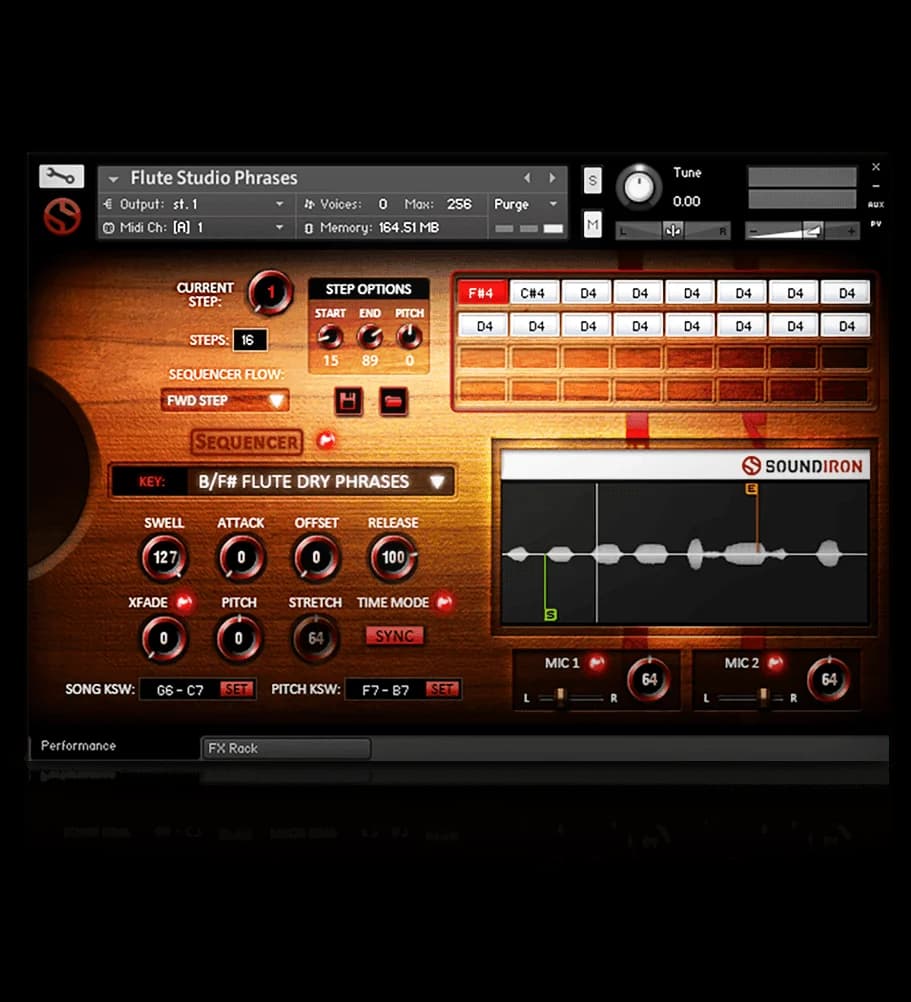Toggle the TIME MODE power button
The image size is (911, 1002).
443,602
